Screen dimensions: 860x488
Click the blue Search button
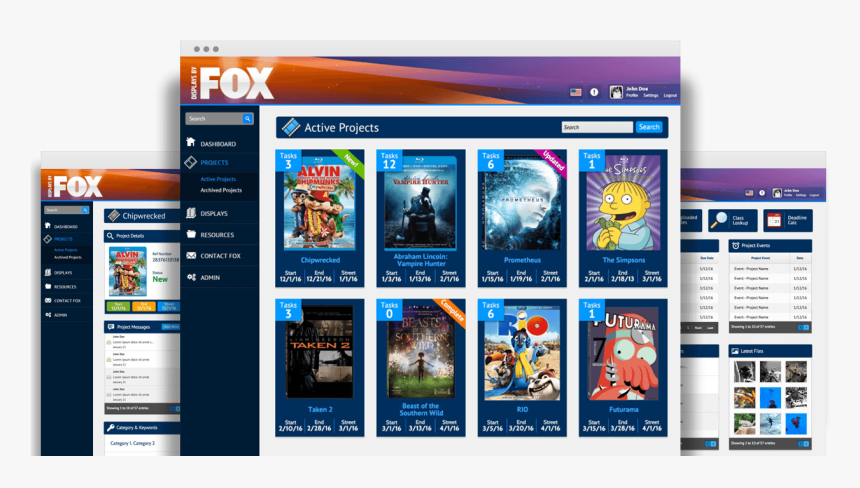[x=649, y=127]
